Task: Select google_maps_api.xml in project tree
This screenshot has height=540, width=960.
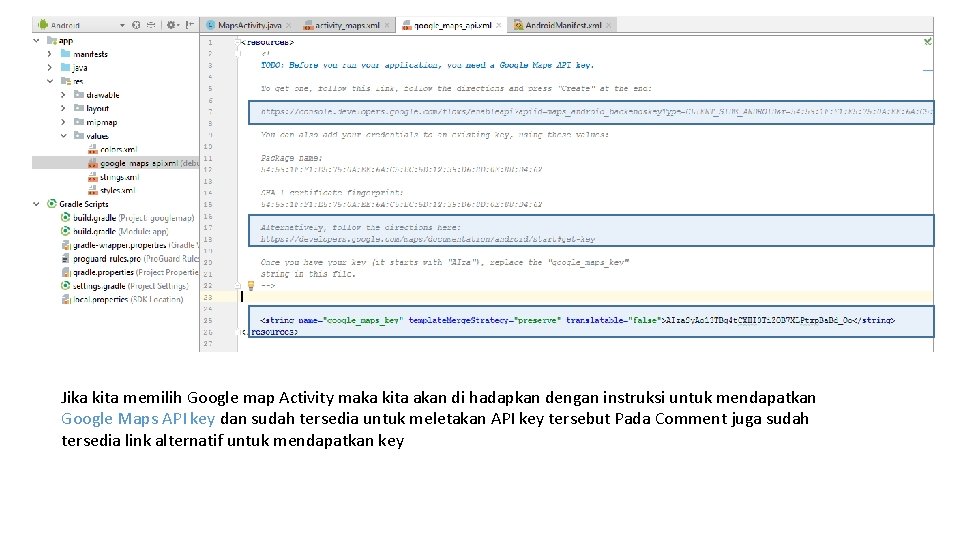Action: click(x=143, y=163)
